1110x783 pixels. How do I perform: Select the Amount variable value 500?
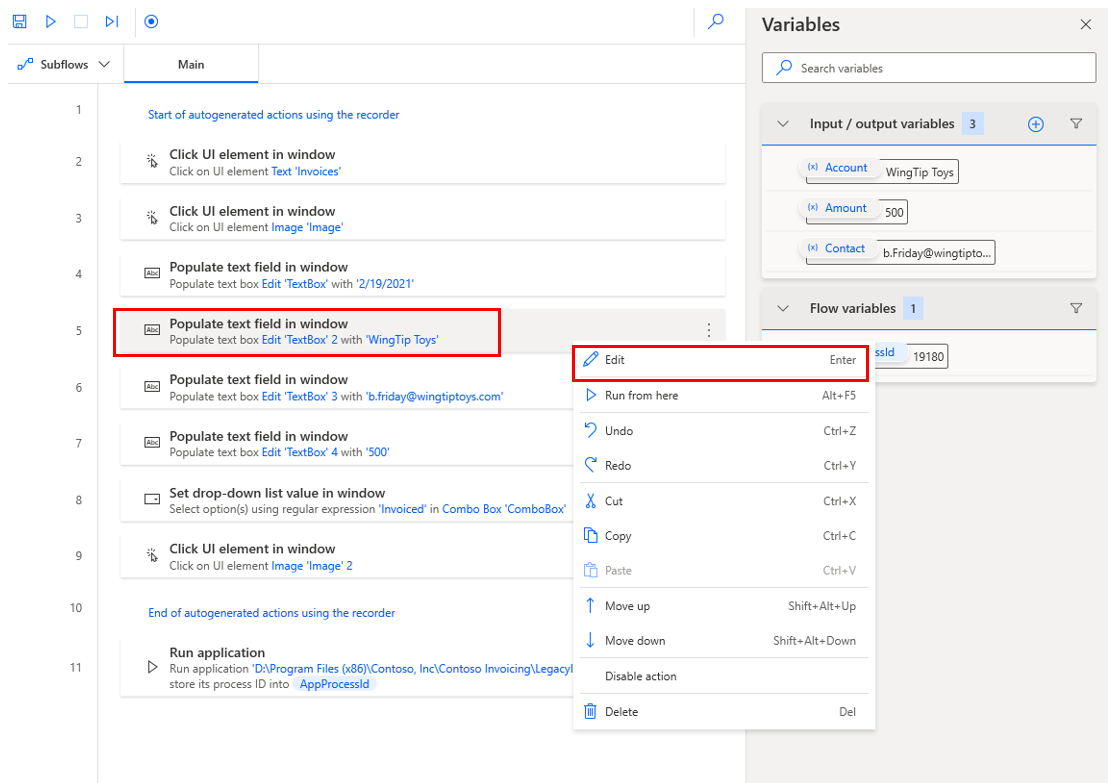[x=893, y=212]
